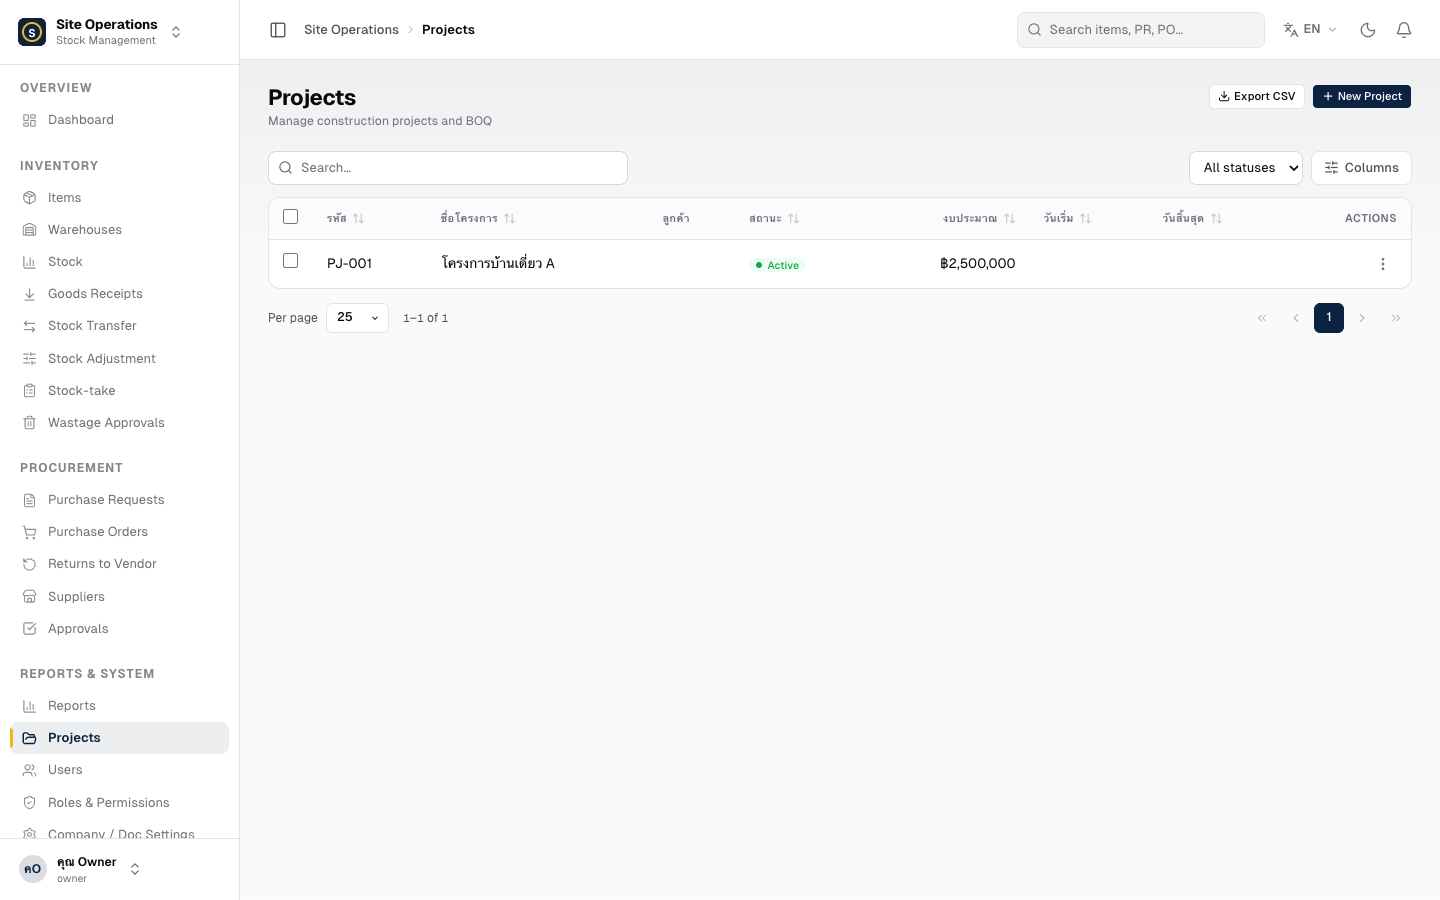Click Approvals check-square icon
This screenshot has height=900, width=1440.
tap(30, 629)
